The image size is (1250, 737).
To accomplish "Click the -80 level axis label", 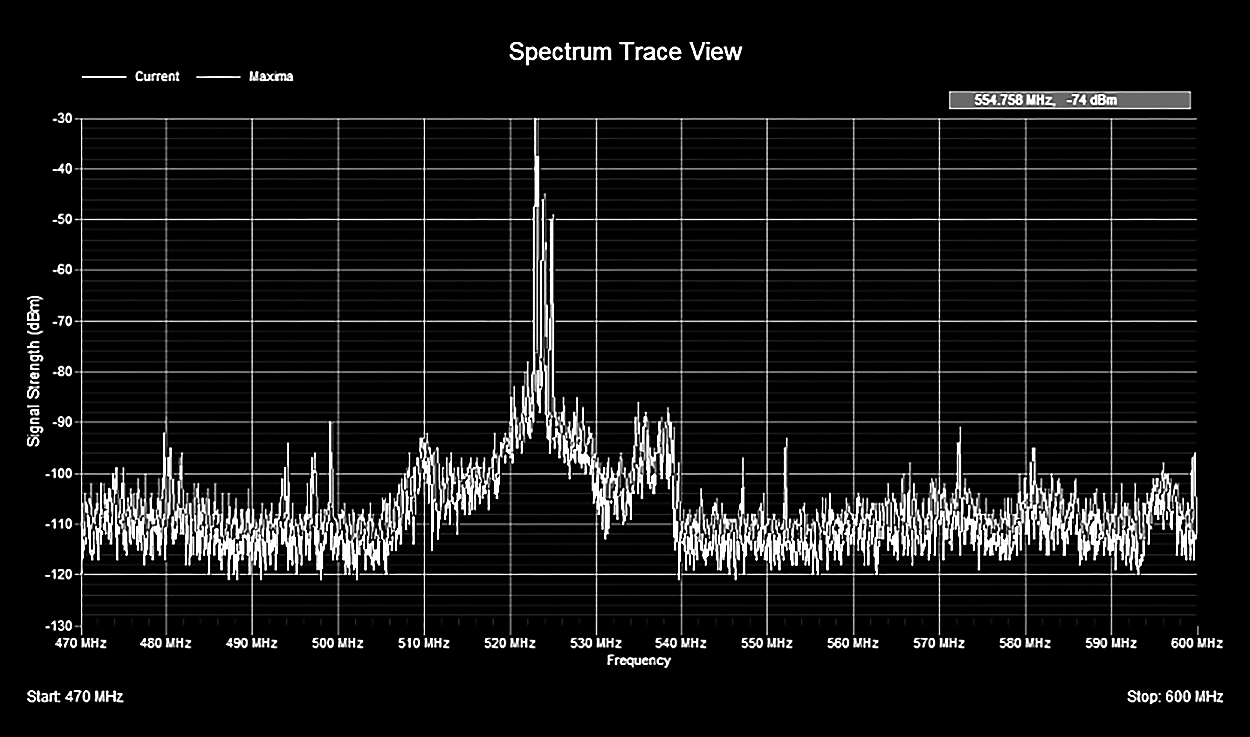I will 61,372.
